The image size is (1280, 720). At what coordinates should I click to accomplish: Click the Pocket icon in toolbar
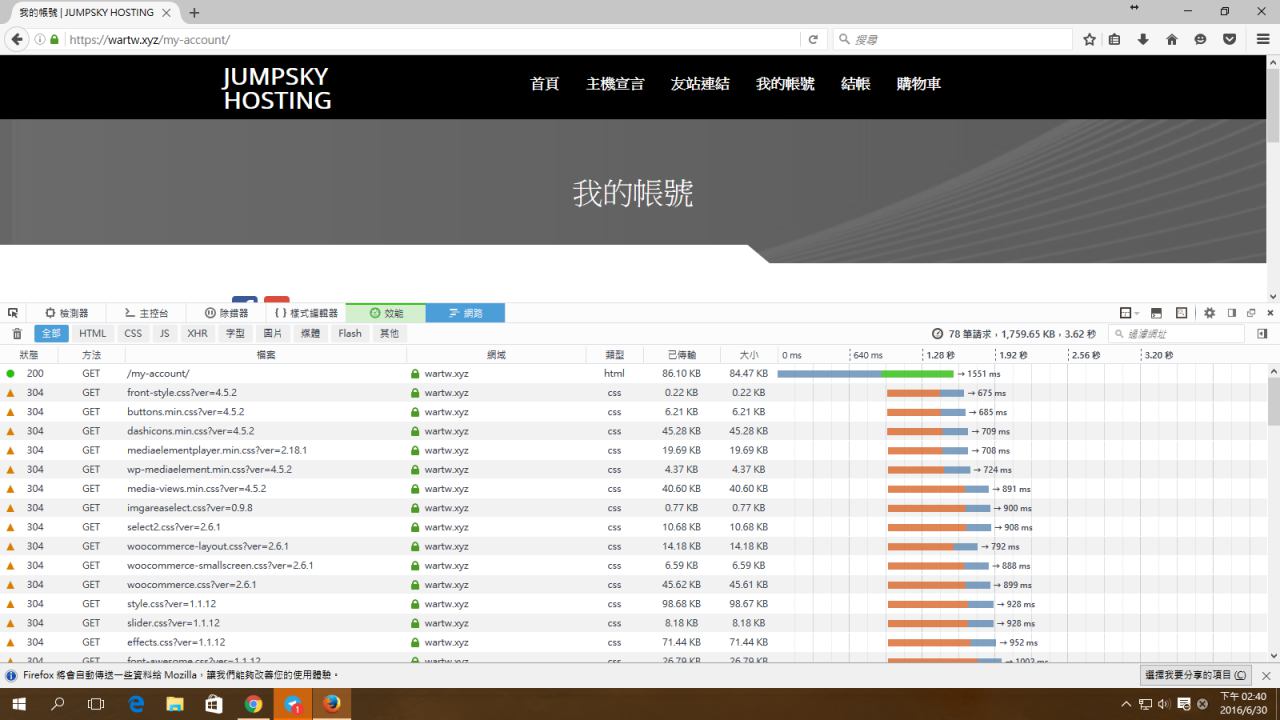click(x=1229, y=40)
